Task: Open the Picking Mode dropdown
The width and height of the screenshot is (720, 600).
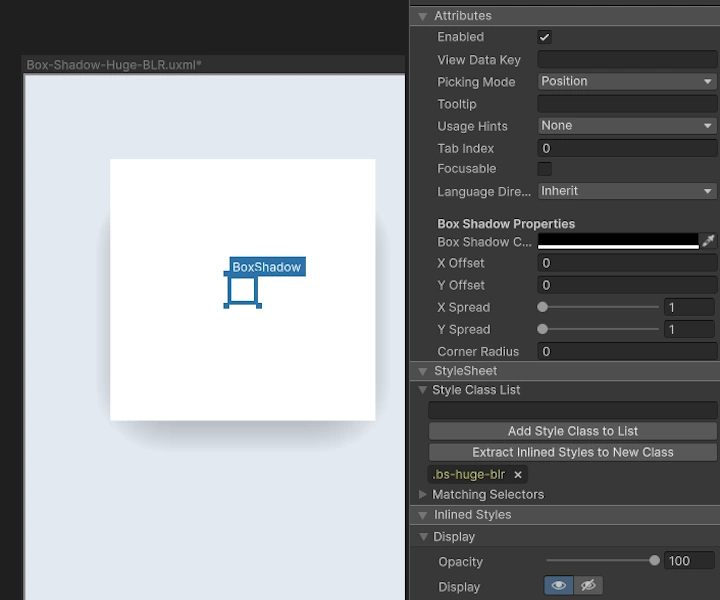Action: [627, 81]
